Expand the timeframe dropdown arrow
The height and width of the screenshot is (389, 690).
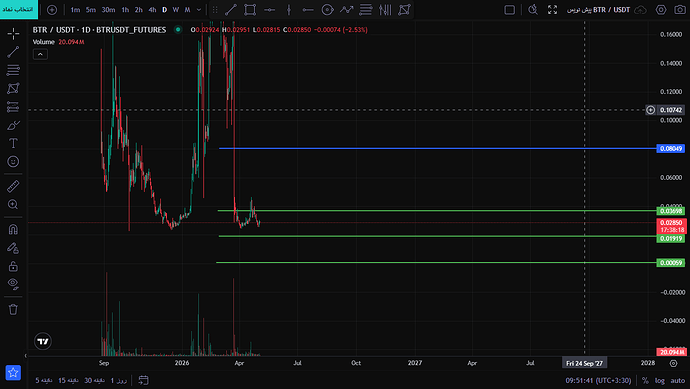199,10
